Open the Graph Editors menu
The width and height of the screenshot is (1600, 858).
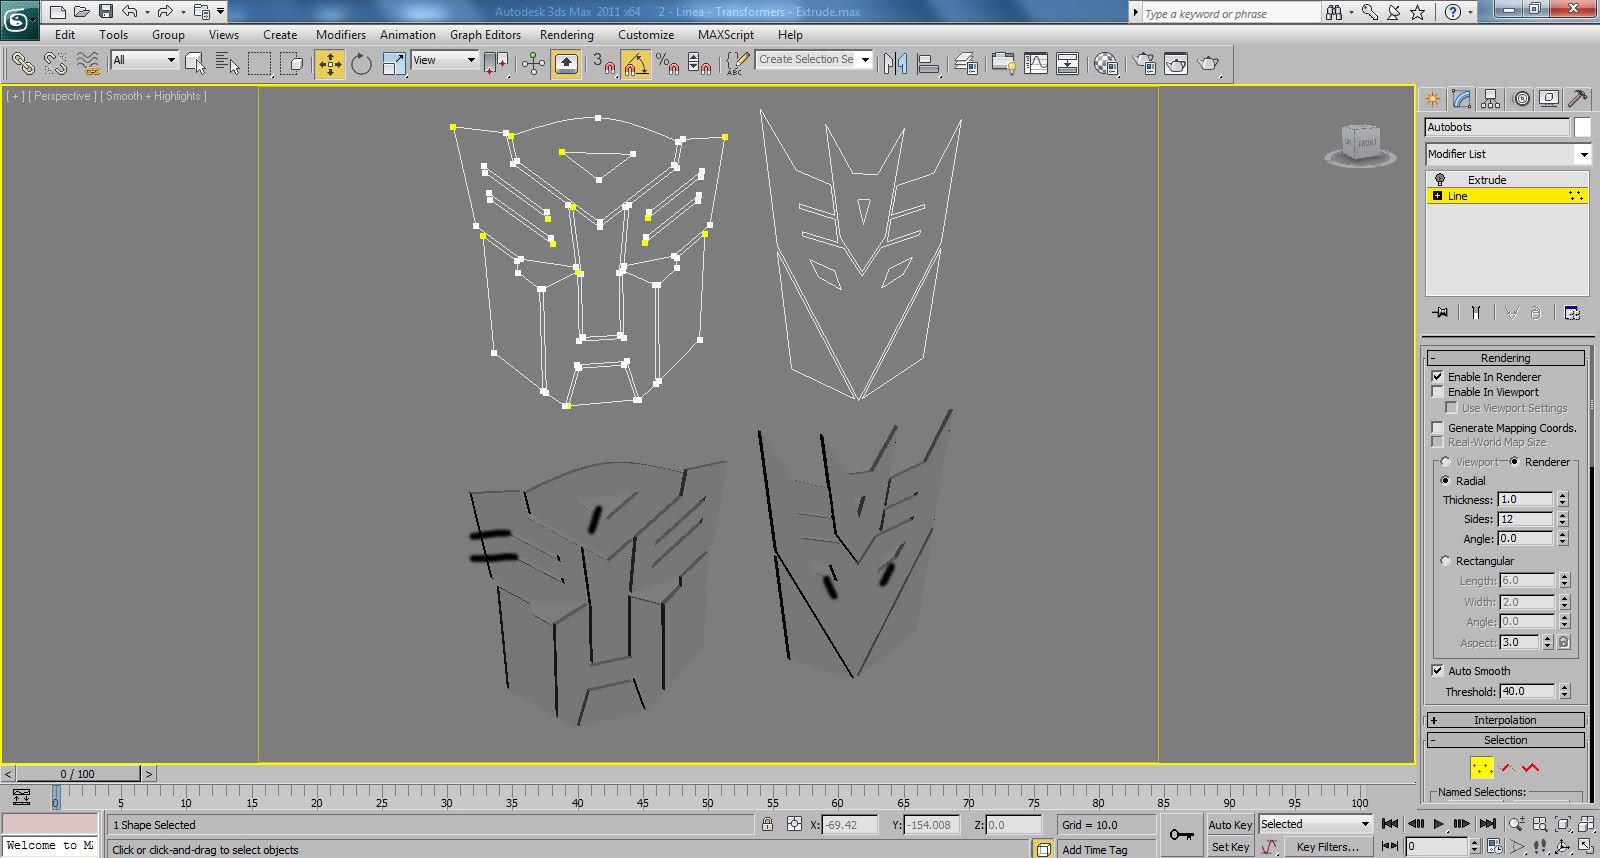(x=485, y=35)
